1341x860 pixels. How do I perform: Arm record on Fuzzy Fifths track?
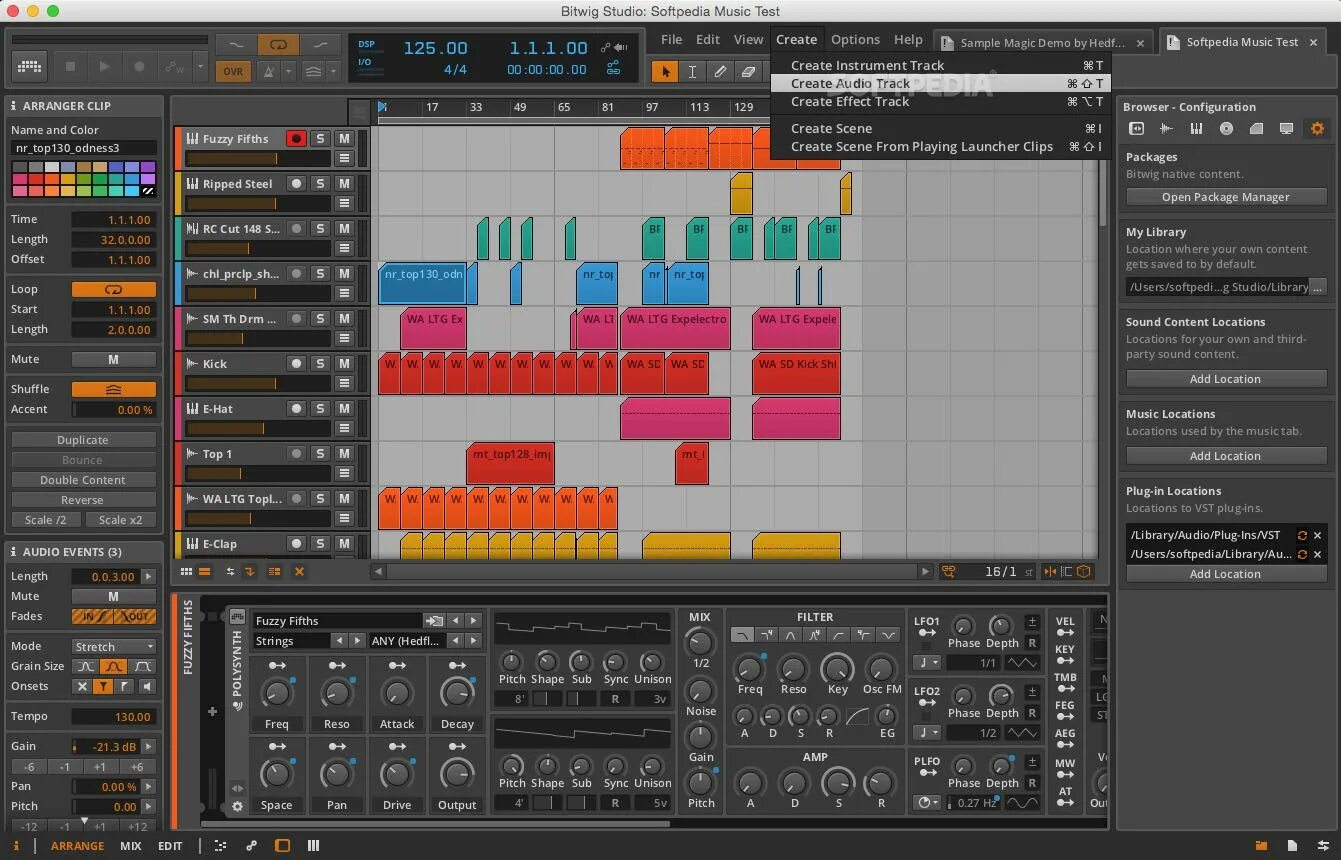pyautogui.click(x=296, y=139)
